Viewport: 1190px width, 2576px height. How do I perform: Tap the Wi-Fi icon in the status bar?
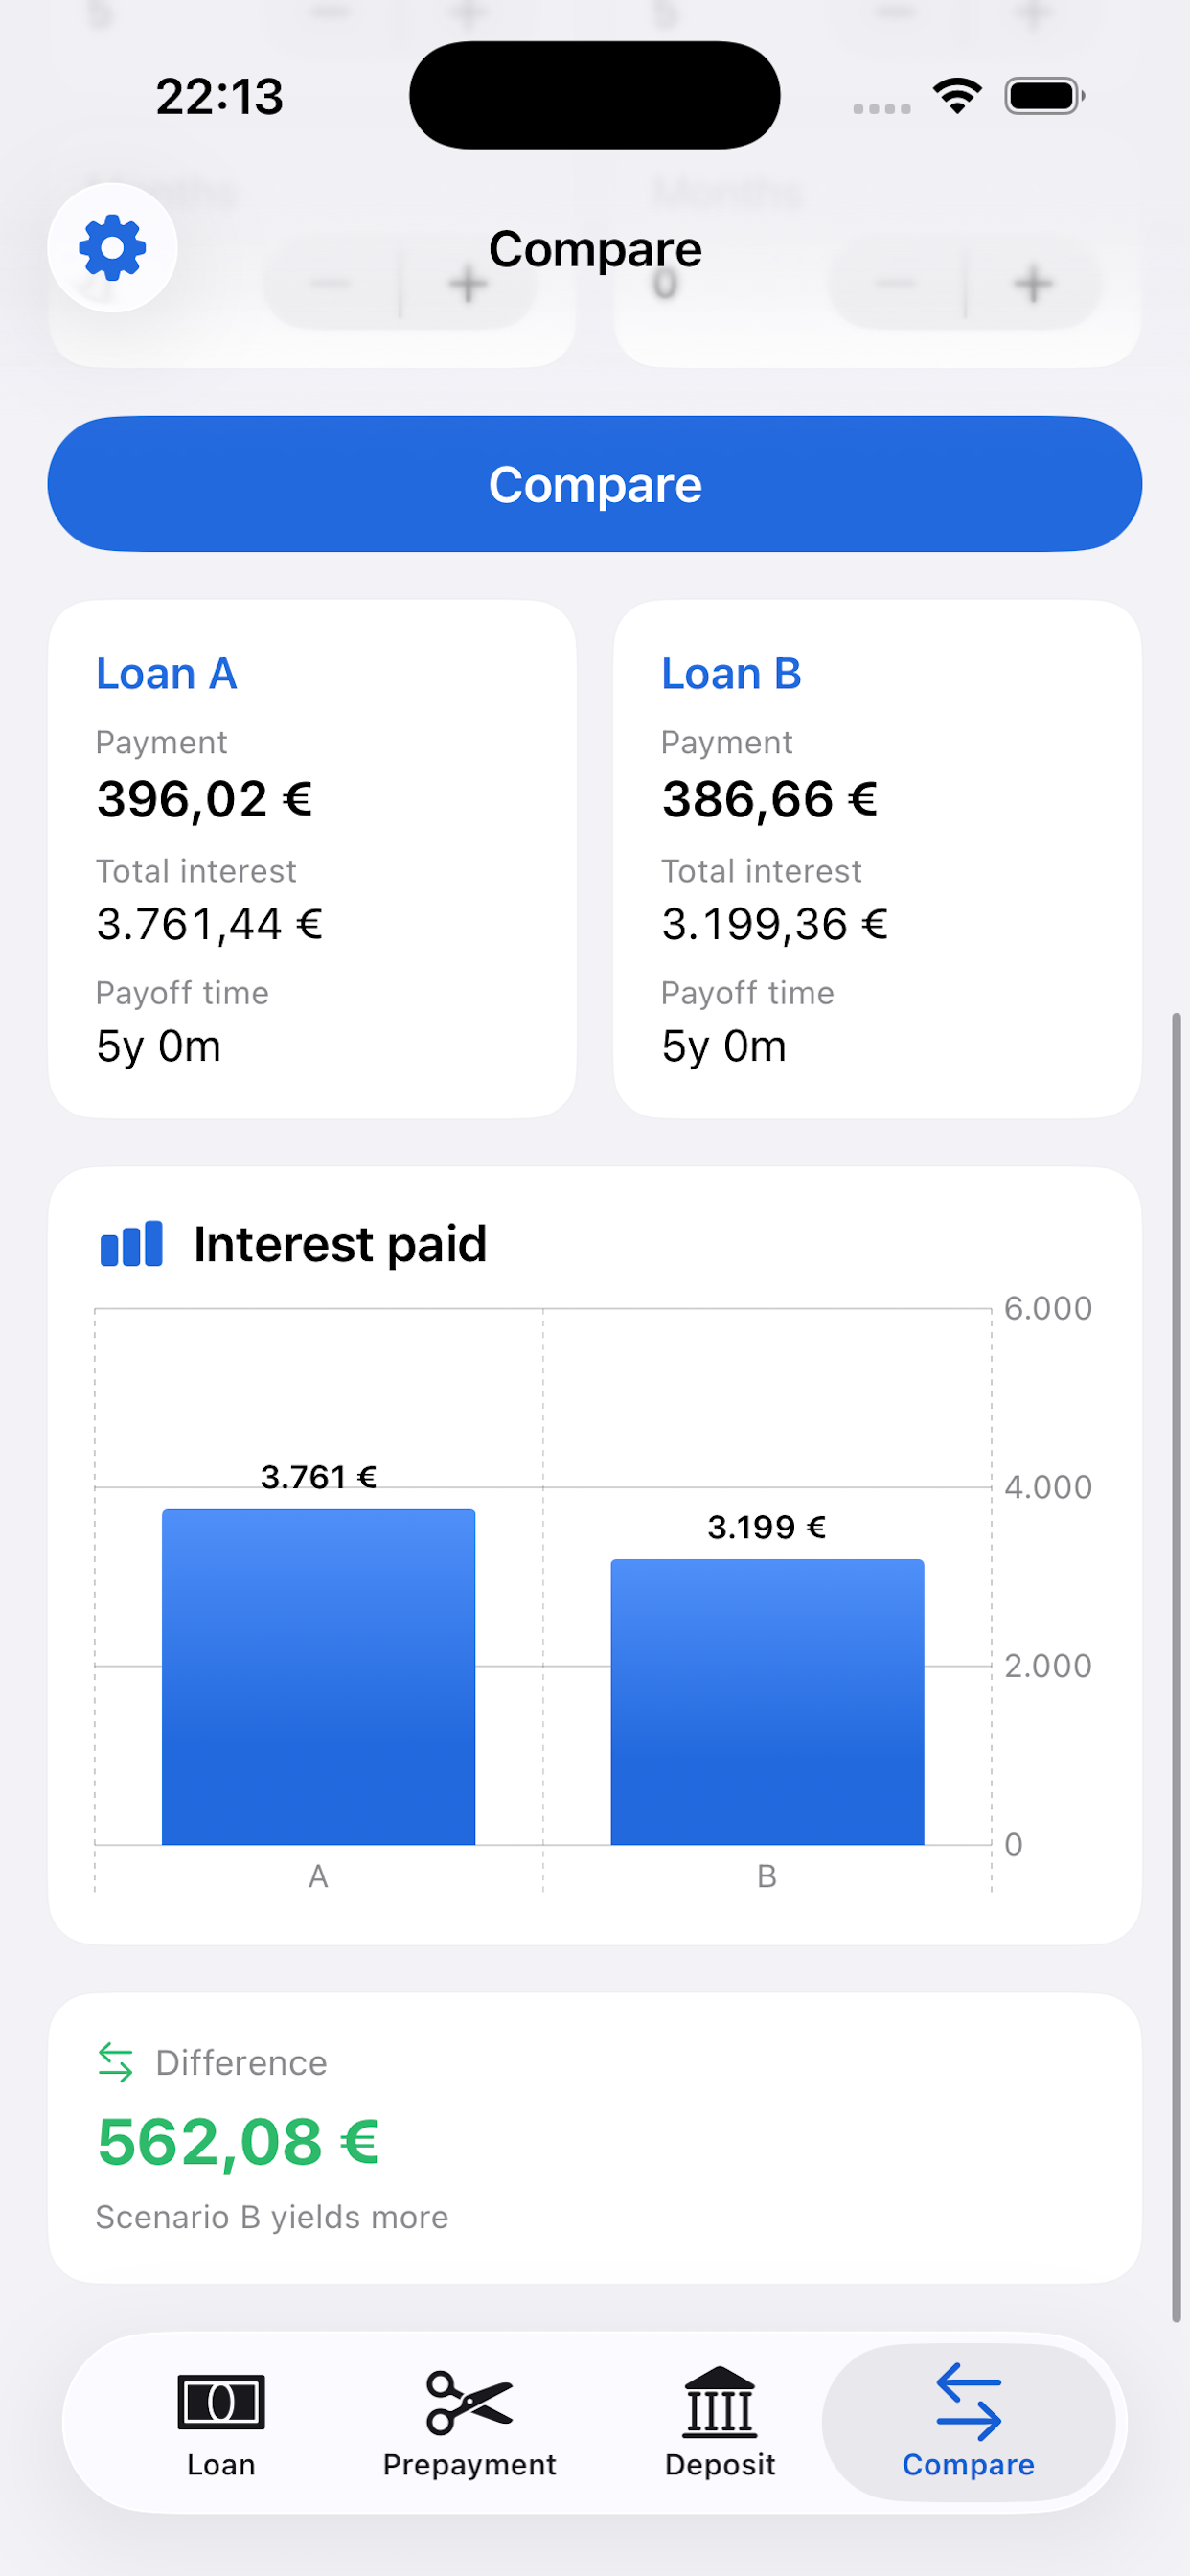pos(957,96)
